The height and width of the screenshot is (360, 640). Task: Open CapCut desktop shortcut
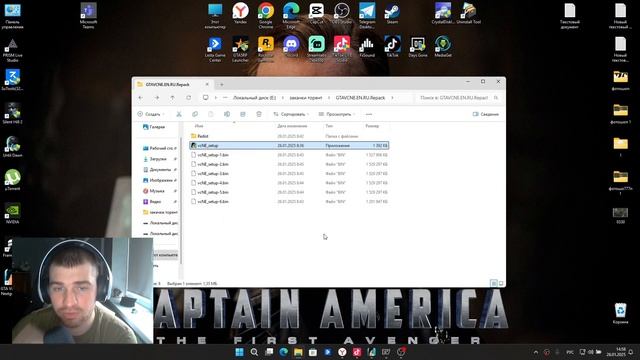[316, 13]
